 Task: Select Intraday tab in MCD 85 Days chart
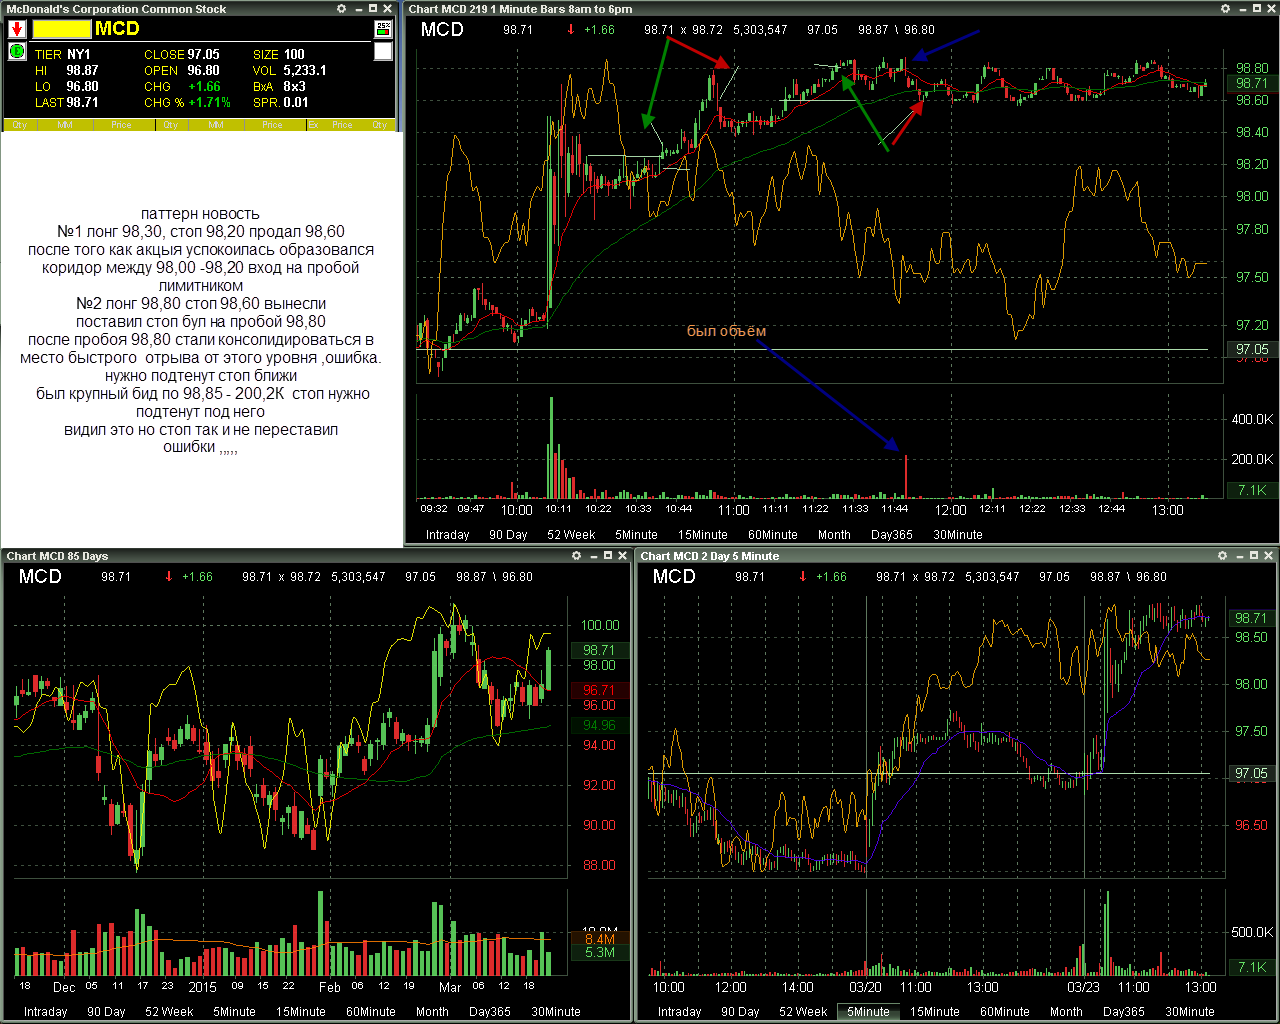pyautogui.click(x=45, y=1012)
